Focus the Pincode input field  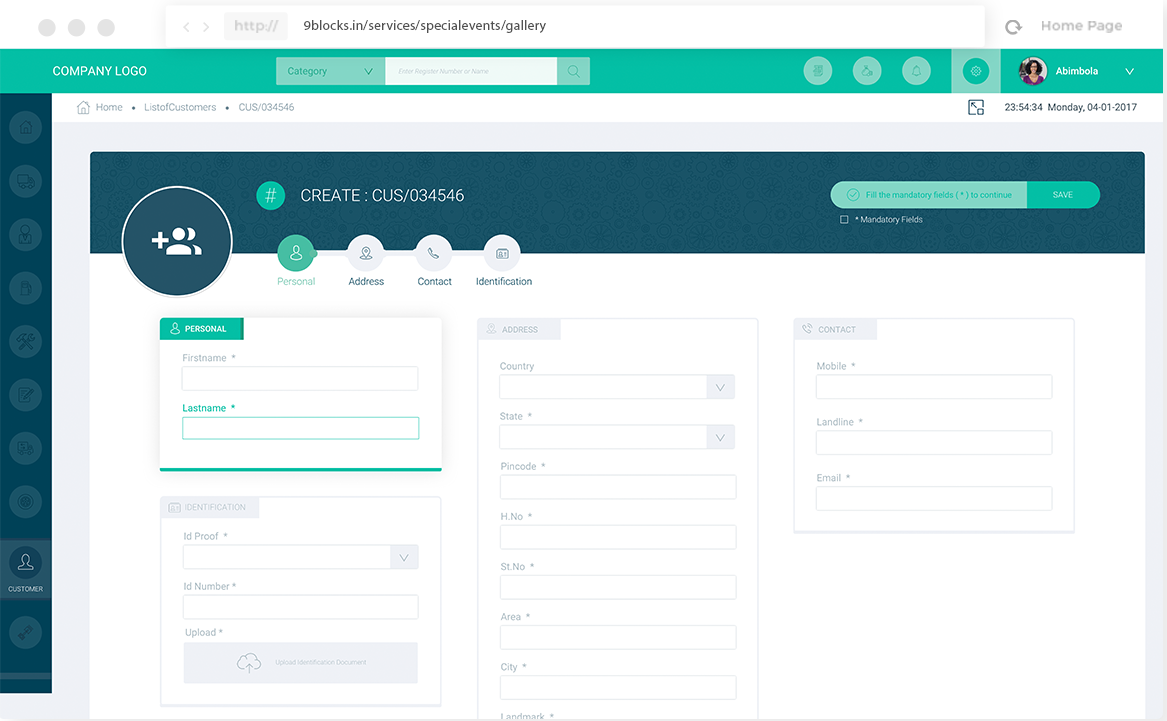(618, 487)
